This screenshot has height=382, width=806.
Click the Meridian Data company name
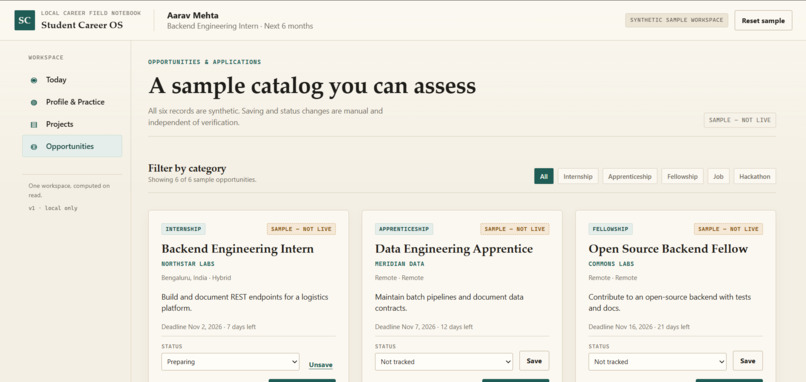click(x=400, y=264)
